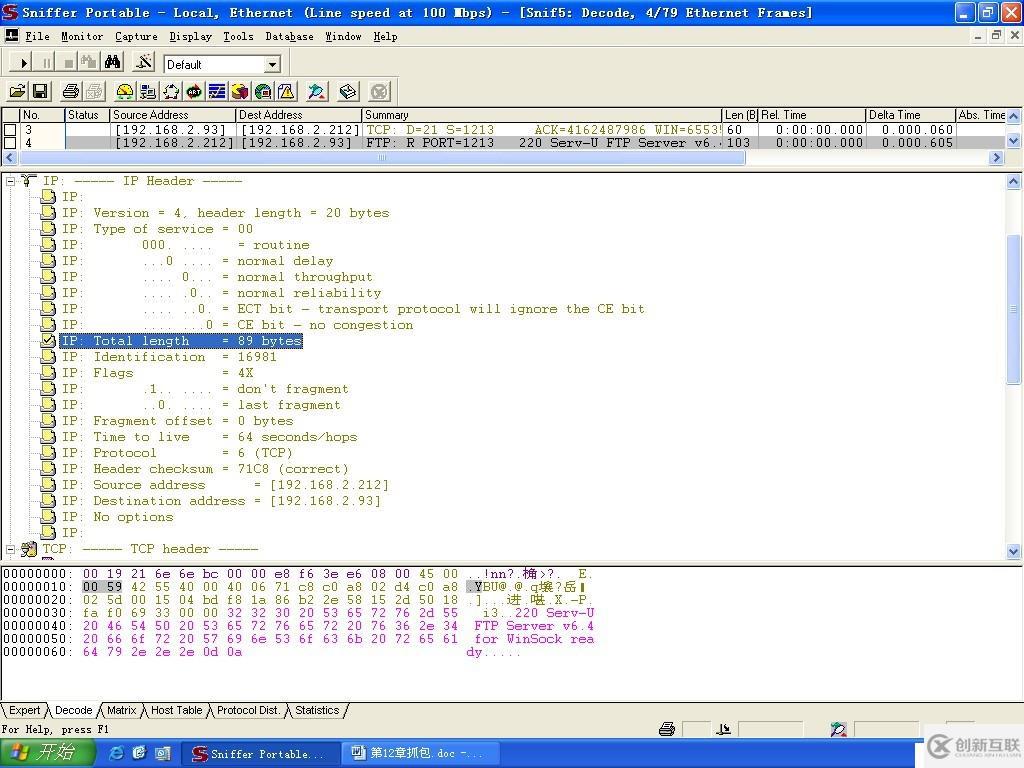Switch to the Expert tab
The width and height of the screenshot is (1024, 768).
click(25, 711)
